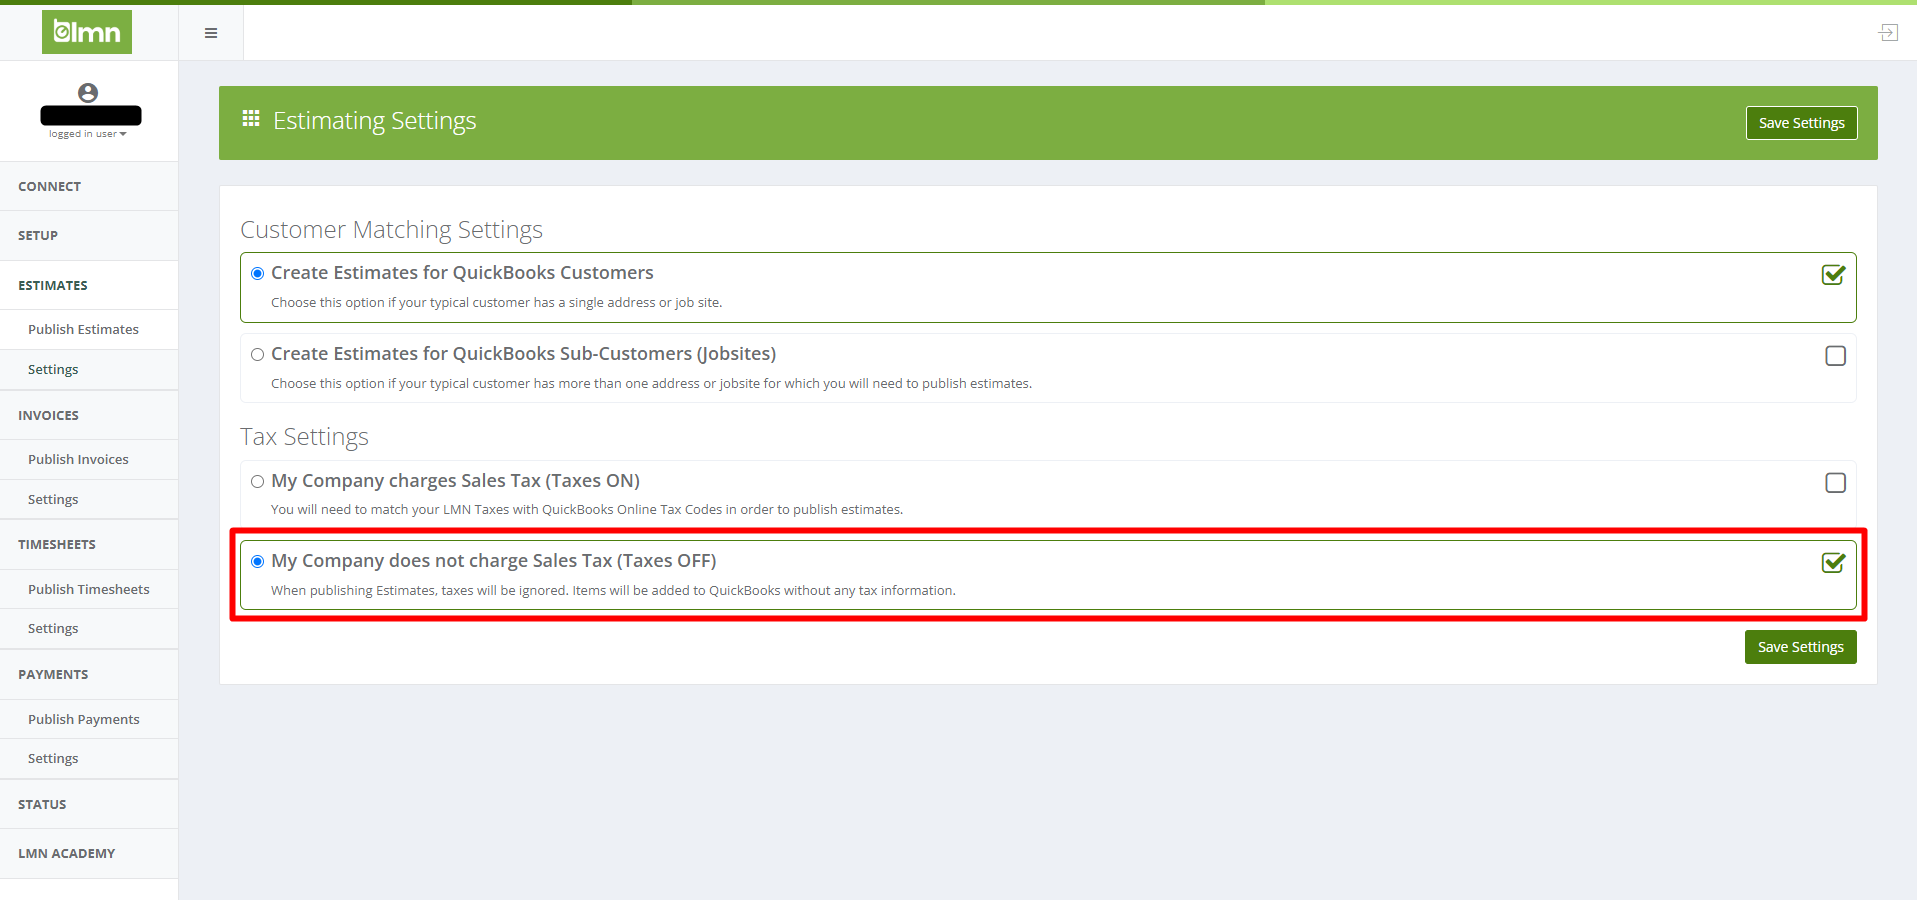The width and height of the screenshot is (1917, 900).
Task: Click the LMN logo in top-left
Action: point(87,32)
